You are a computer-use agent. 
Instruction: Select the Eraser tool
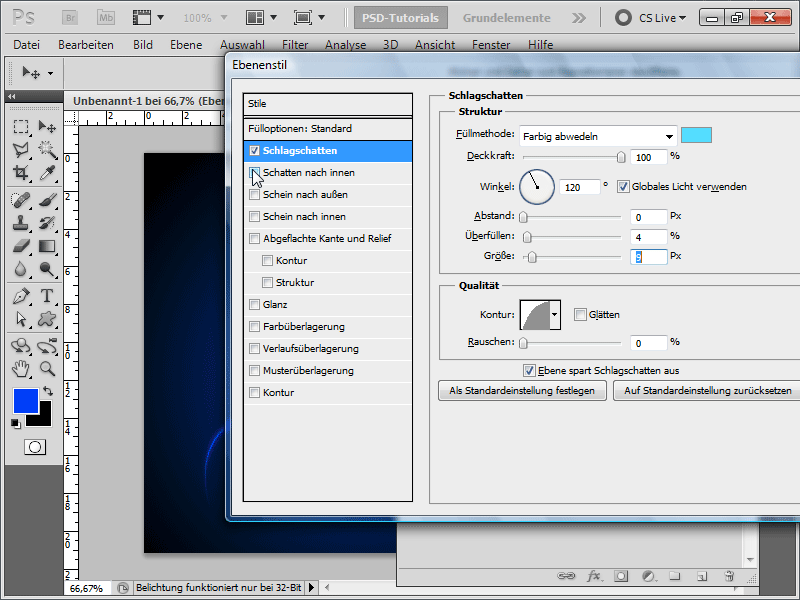20,246
